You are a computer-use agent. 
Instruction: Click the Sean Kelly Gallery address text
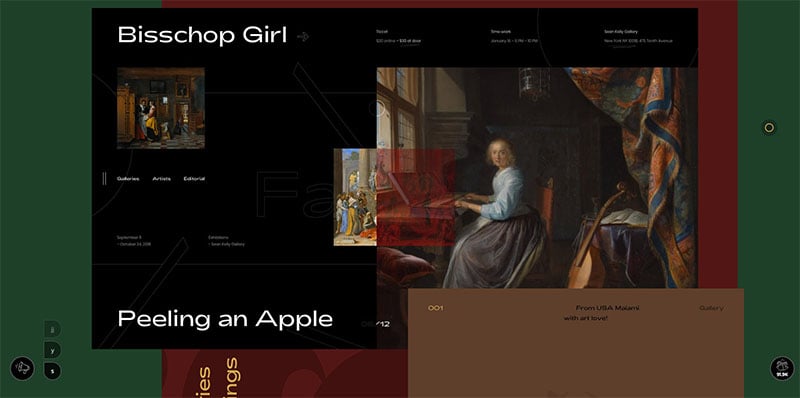click(x=638, y=36)
